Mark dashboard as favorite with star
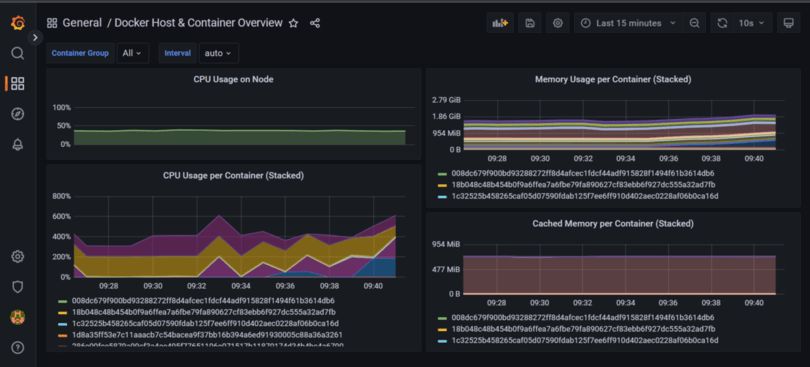810x367 pixels. pos(293,23)
